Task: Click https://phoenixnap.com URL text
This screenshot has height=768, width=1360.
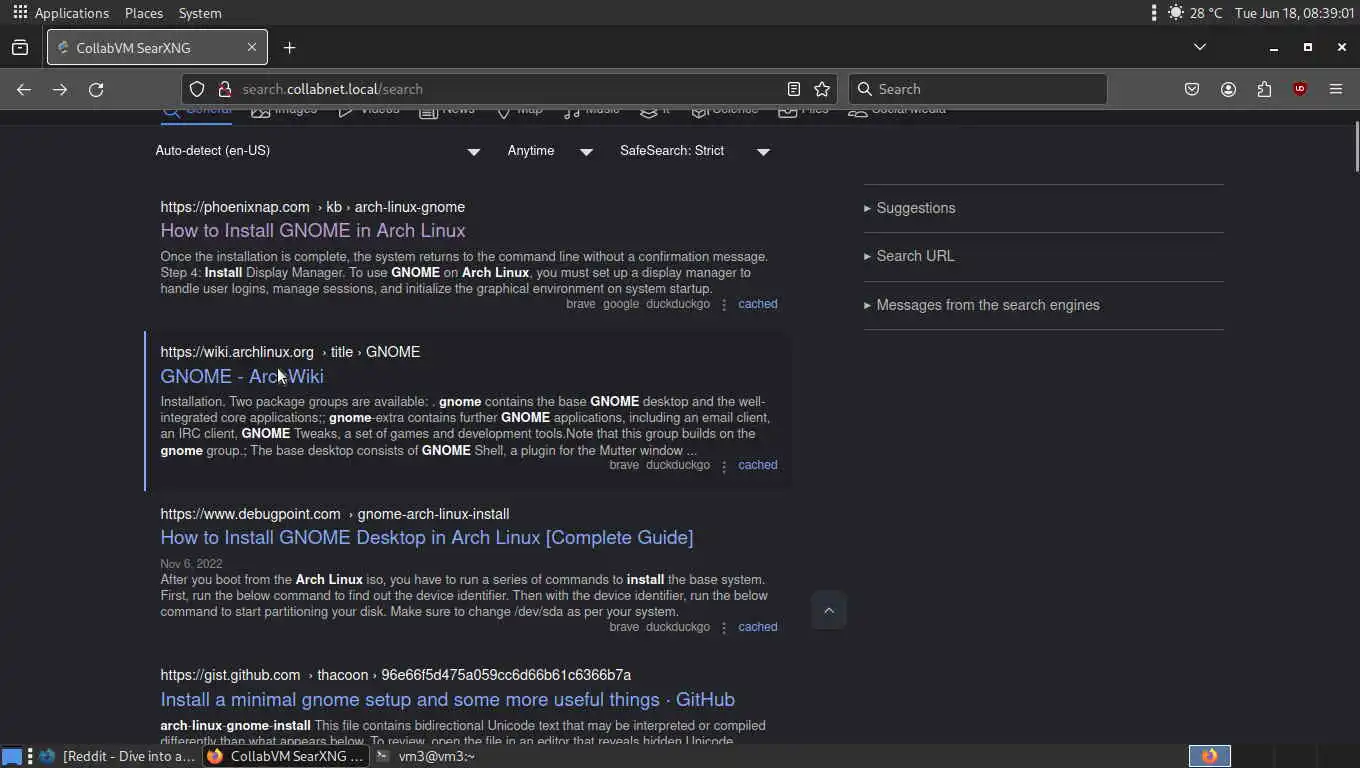Action: click(x=235, y=207)
